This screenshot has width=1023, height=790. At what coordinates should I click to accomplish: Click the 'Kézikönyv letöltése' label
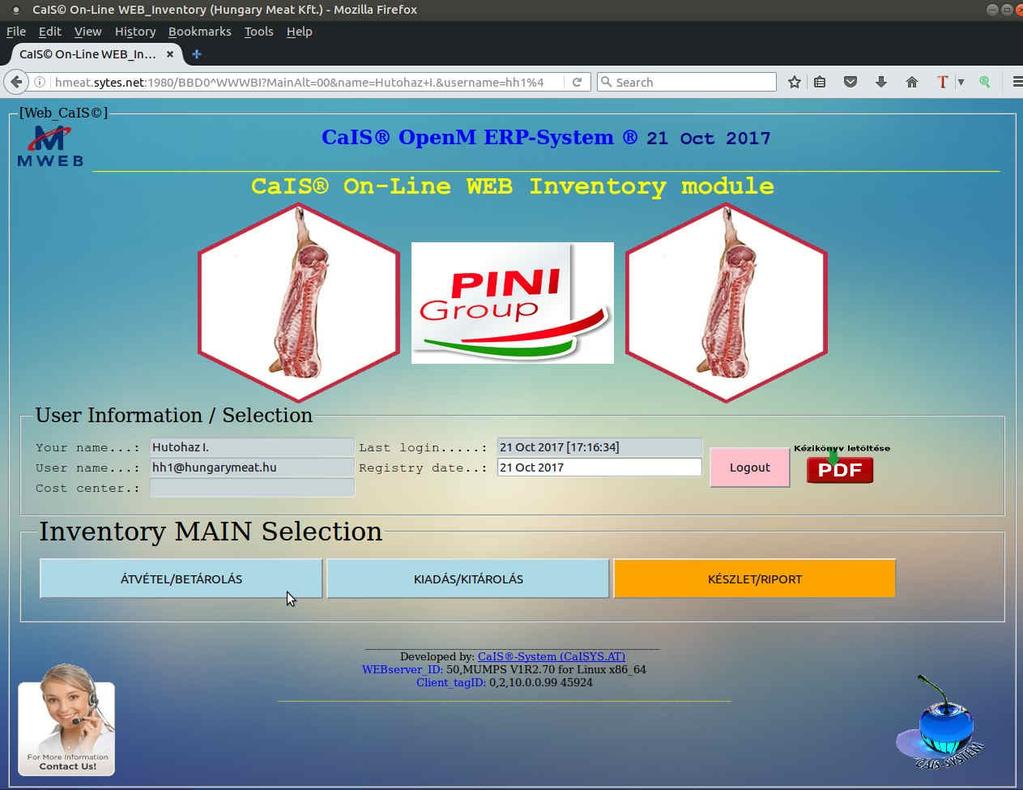842,448
